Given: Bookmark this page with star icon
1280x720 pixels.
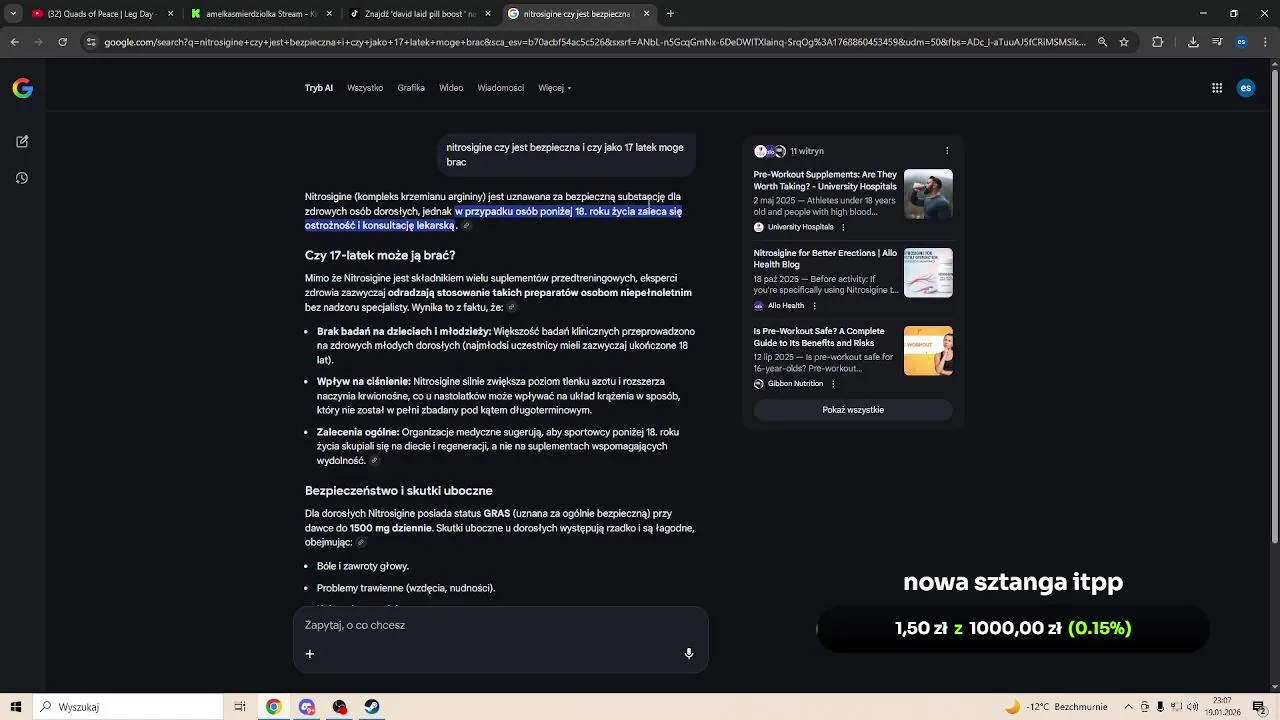Looking at the screenshot, I should [x=1124, y=42].
